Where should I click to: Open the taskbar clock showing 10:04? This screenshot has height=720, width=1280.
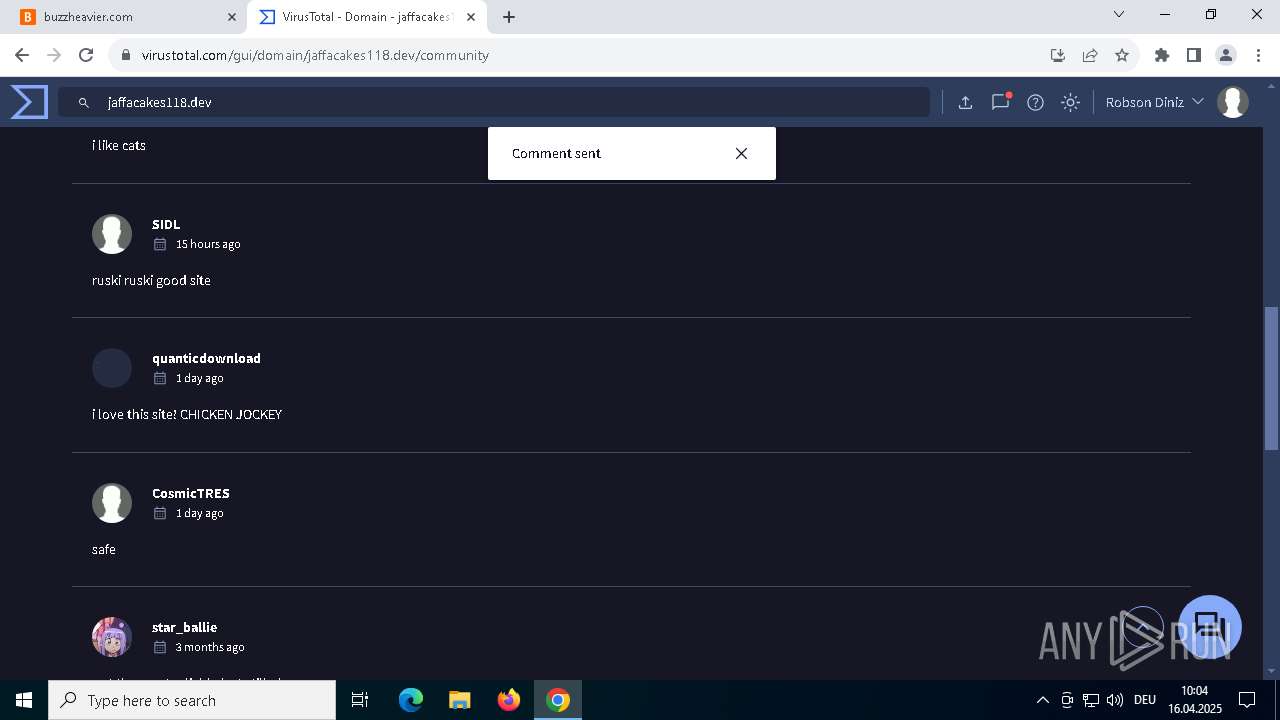coord(1194,699)
